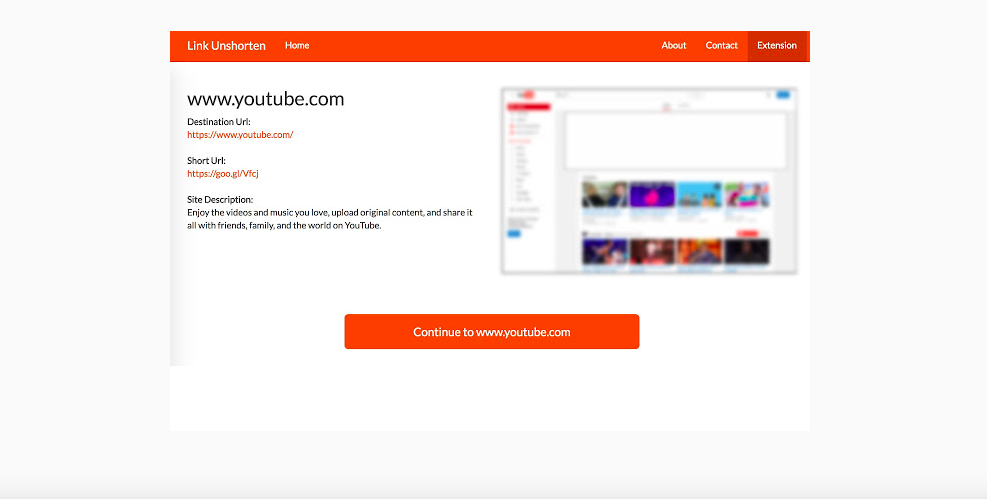Open the About page
The height and width of the screenshot is (499, 987).
coord(673,46)
